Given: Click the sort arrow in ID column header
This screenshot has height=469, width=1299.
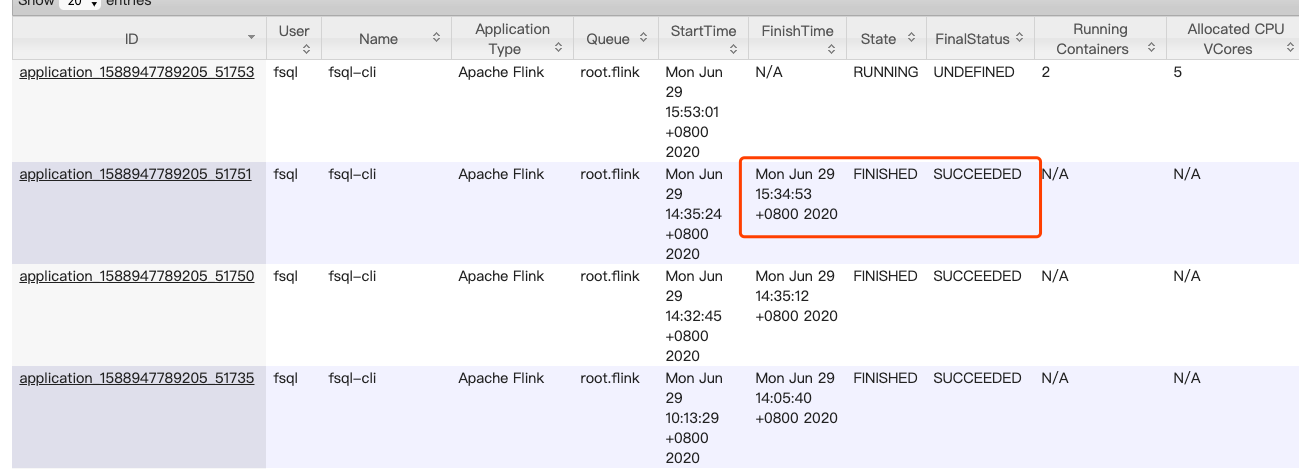Looking at the screenshot, I should 251,38.
